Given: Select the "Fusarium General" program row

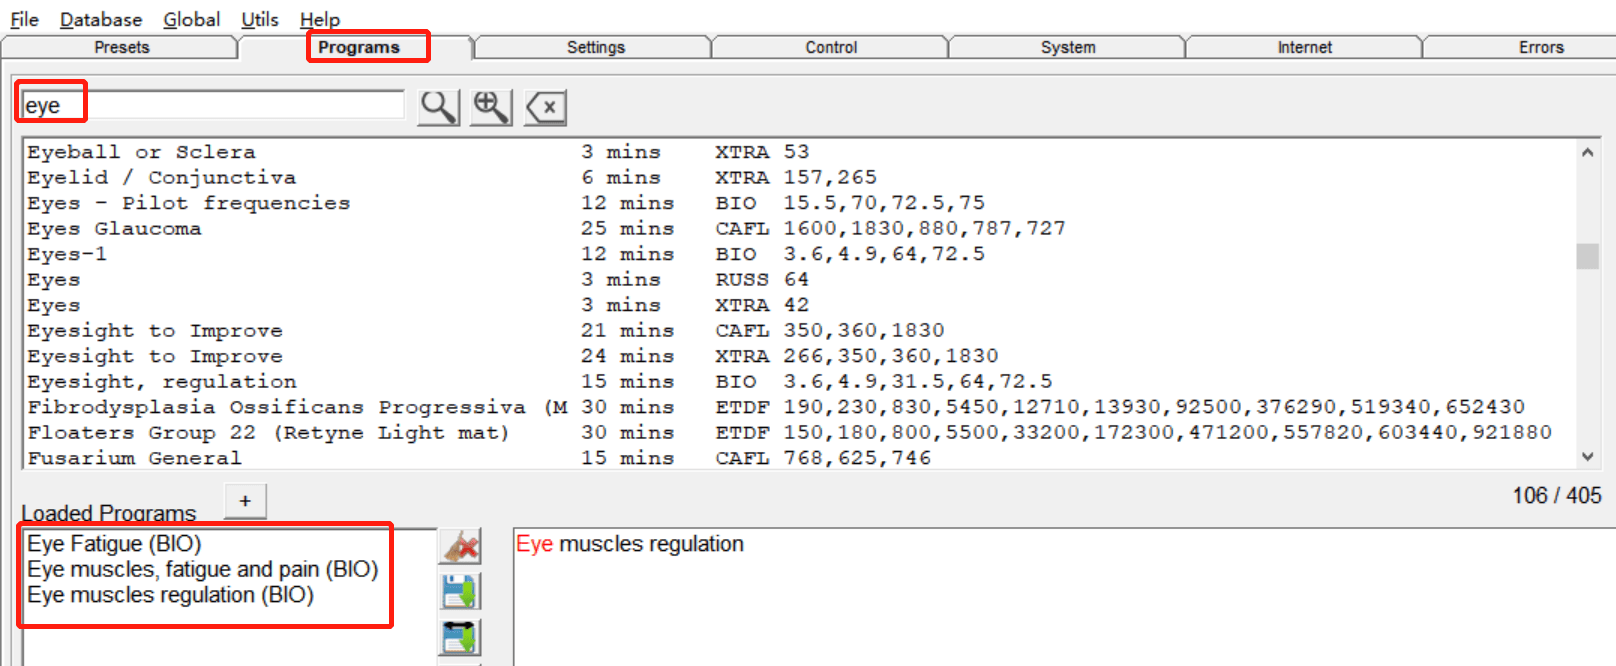Looking at the screenshot, I should click(x=799, y=458).
